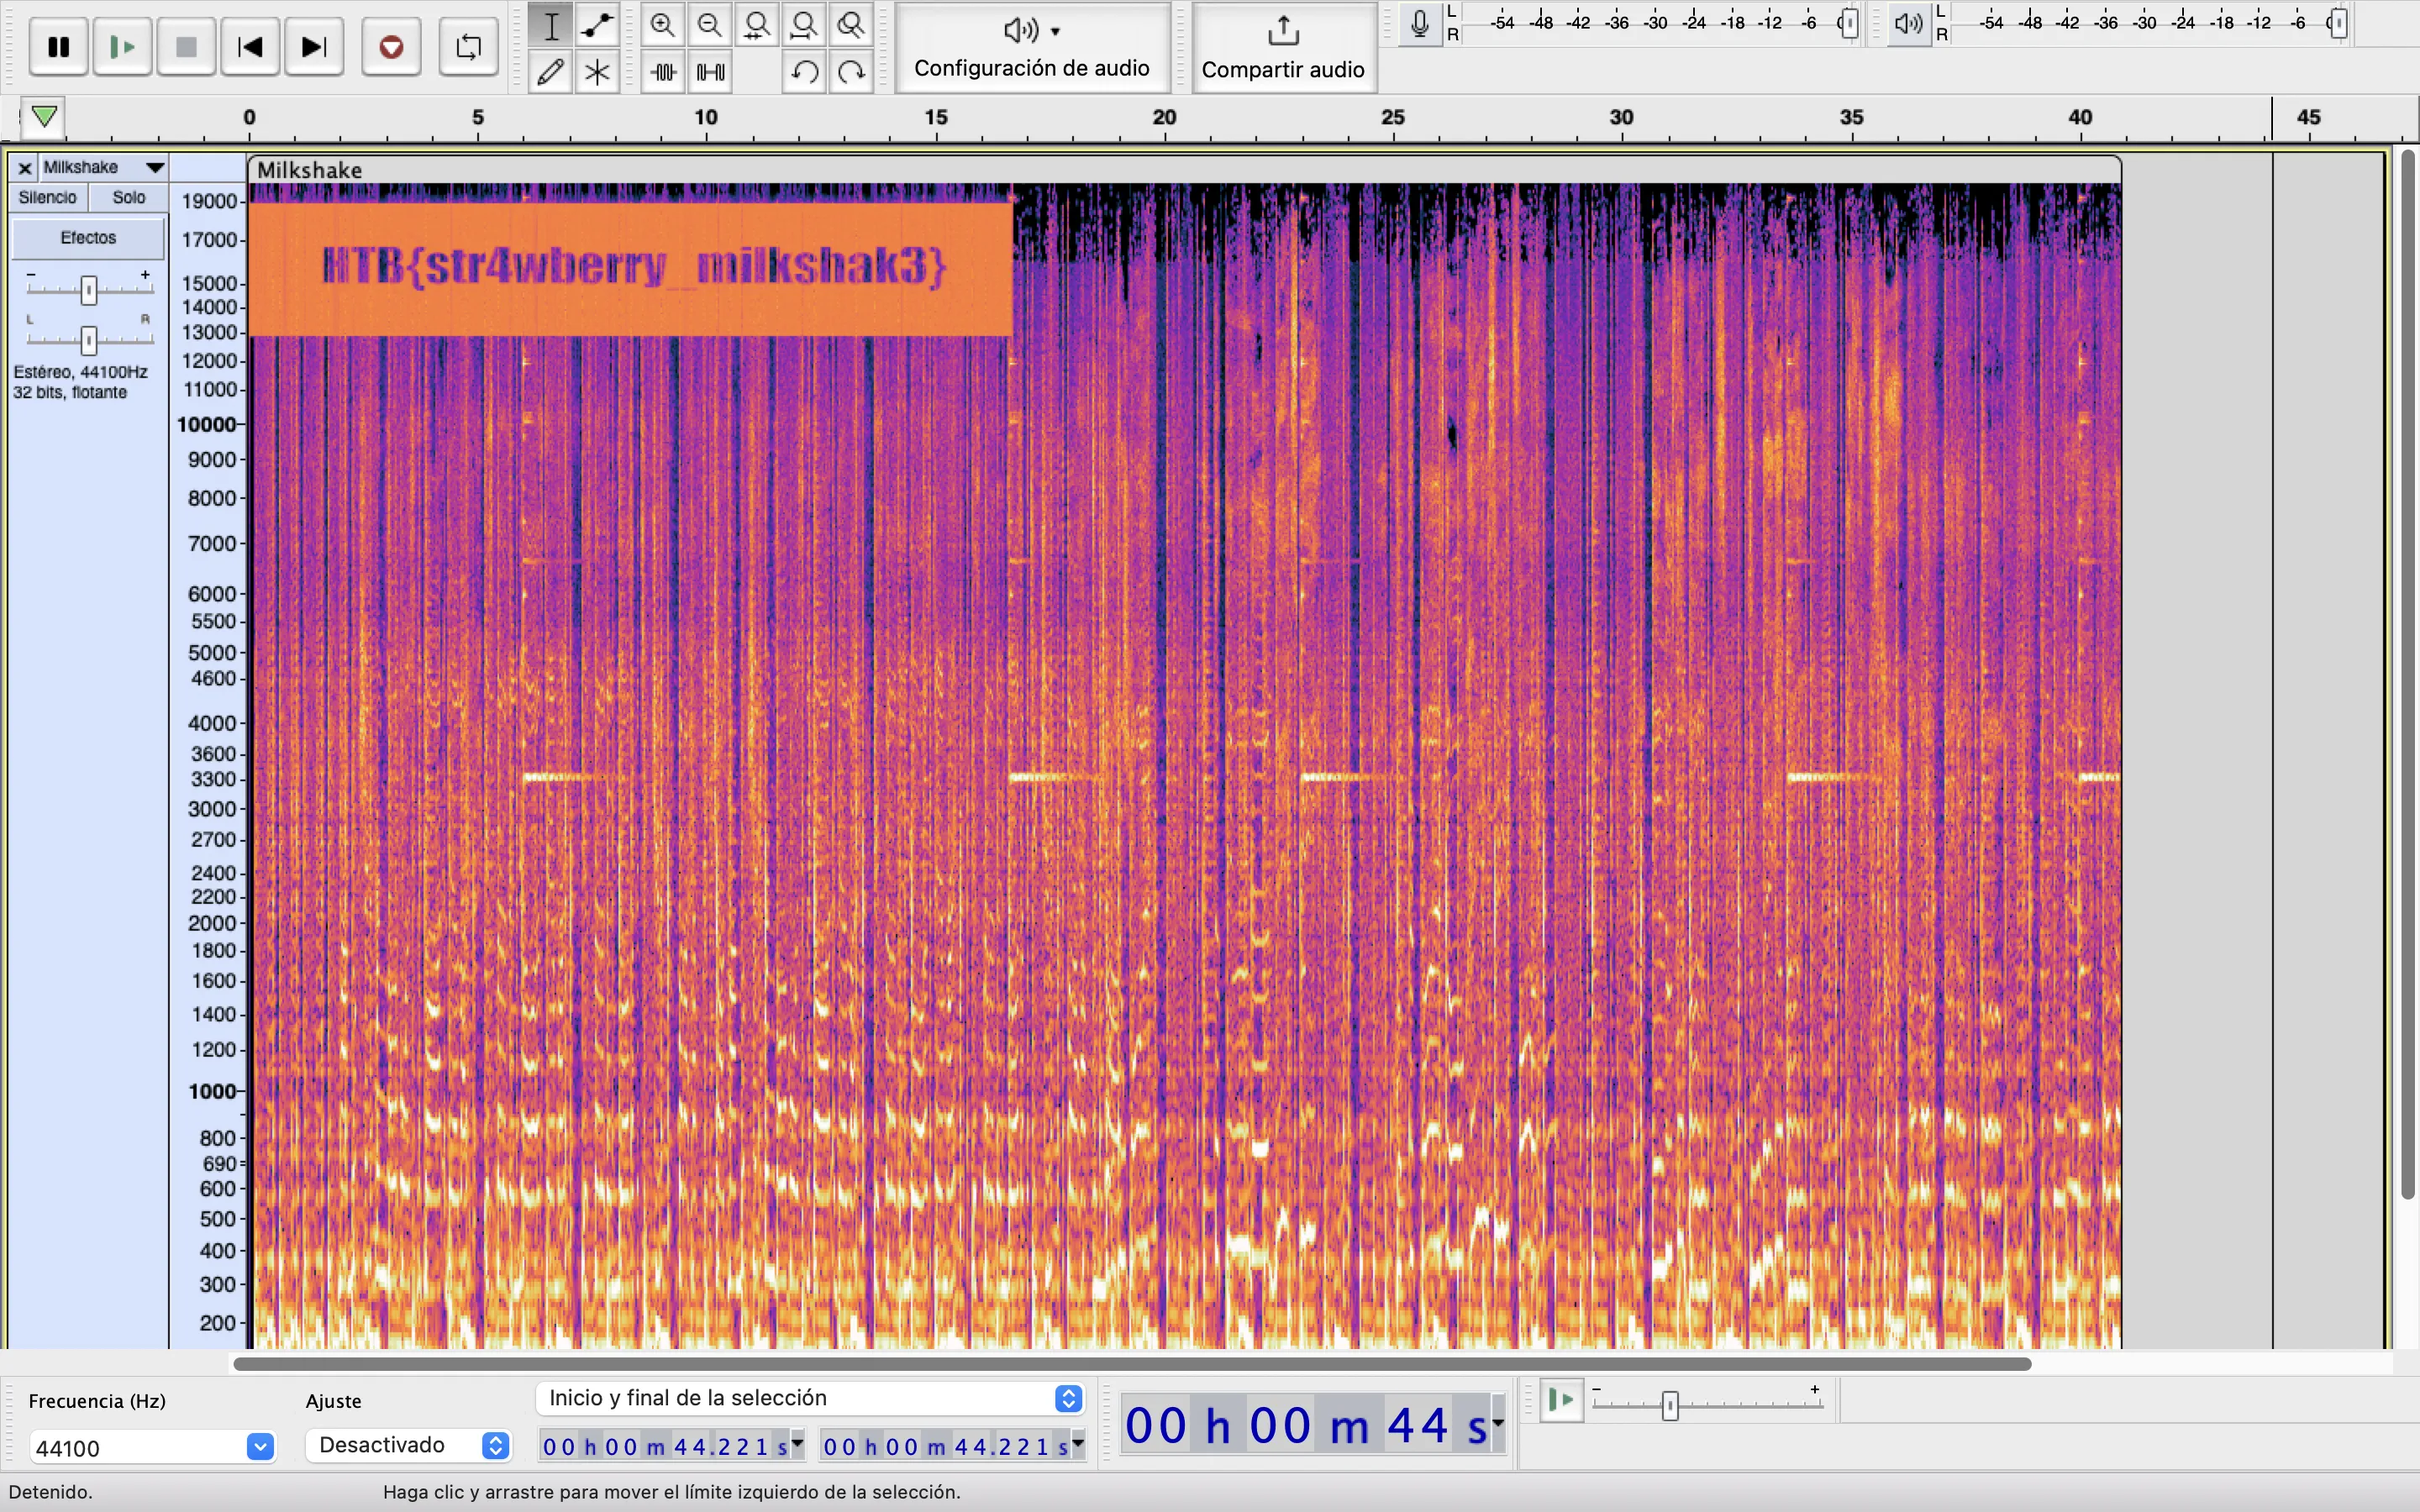The height and width of the screenshot is (1512, 2420).
Task: Click the 35 second mark on the timeline
Action: [x=1851, y=118]
